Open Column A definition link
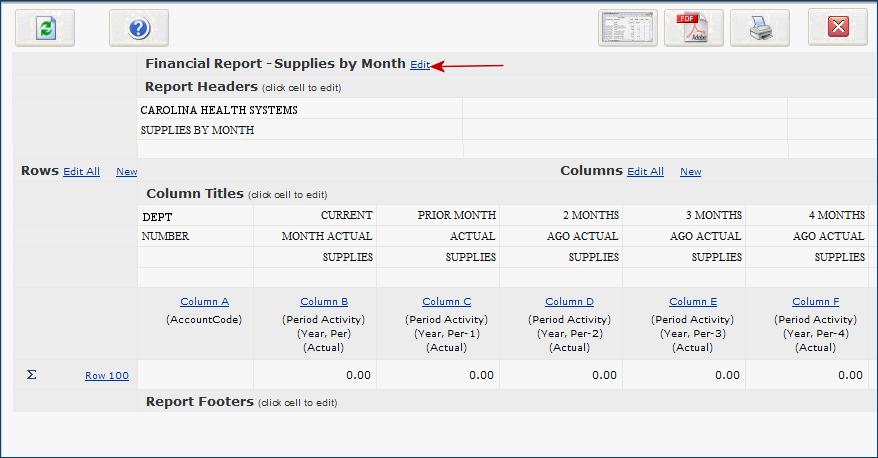The height and width of the screenshot is (458, 878). (x=204, y=302)
